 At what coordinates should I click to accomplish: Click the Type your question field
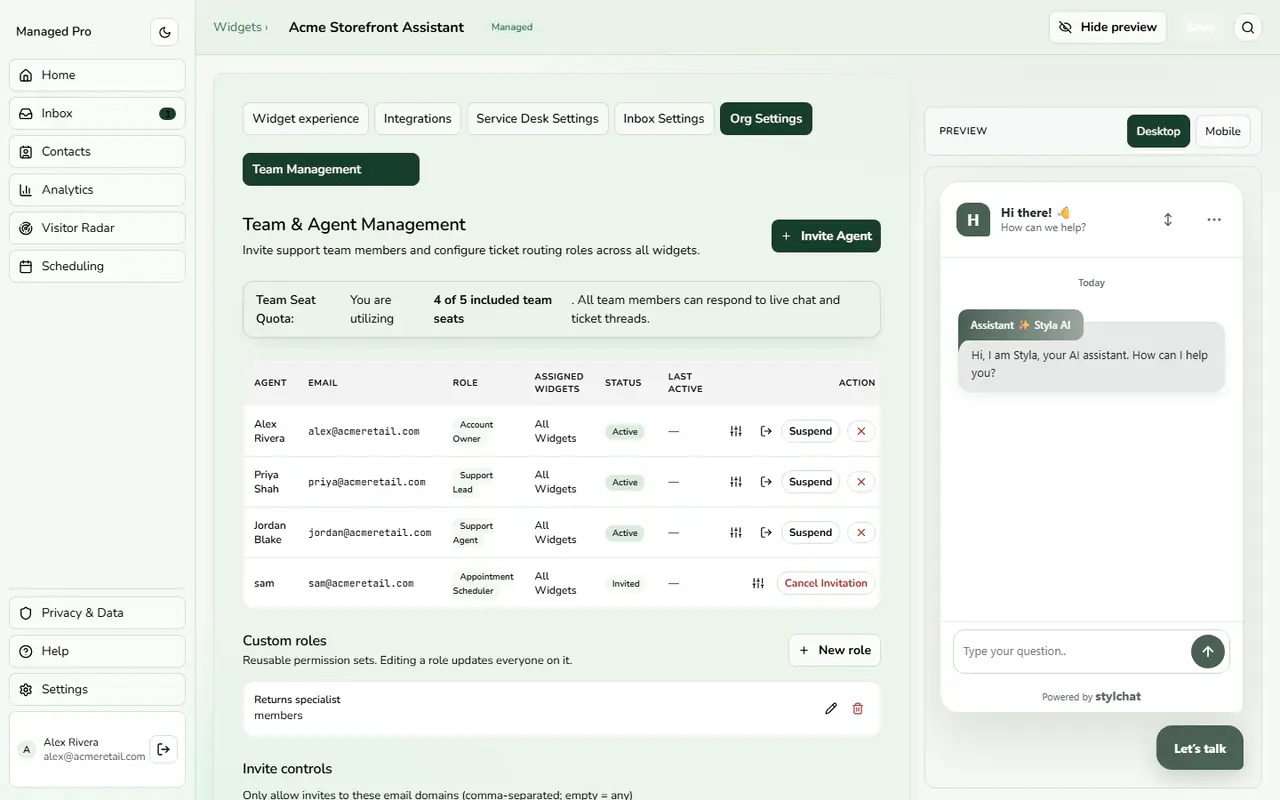click(x=1070, y=651)
